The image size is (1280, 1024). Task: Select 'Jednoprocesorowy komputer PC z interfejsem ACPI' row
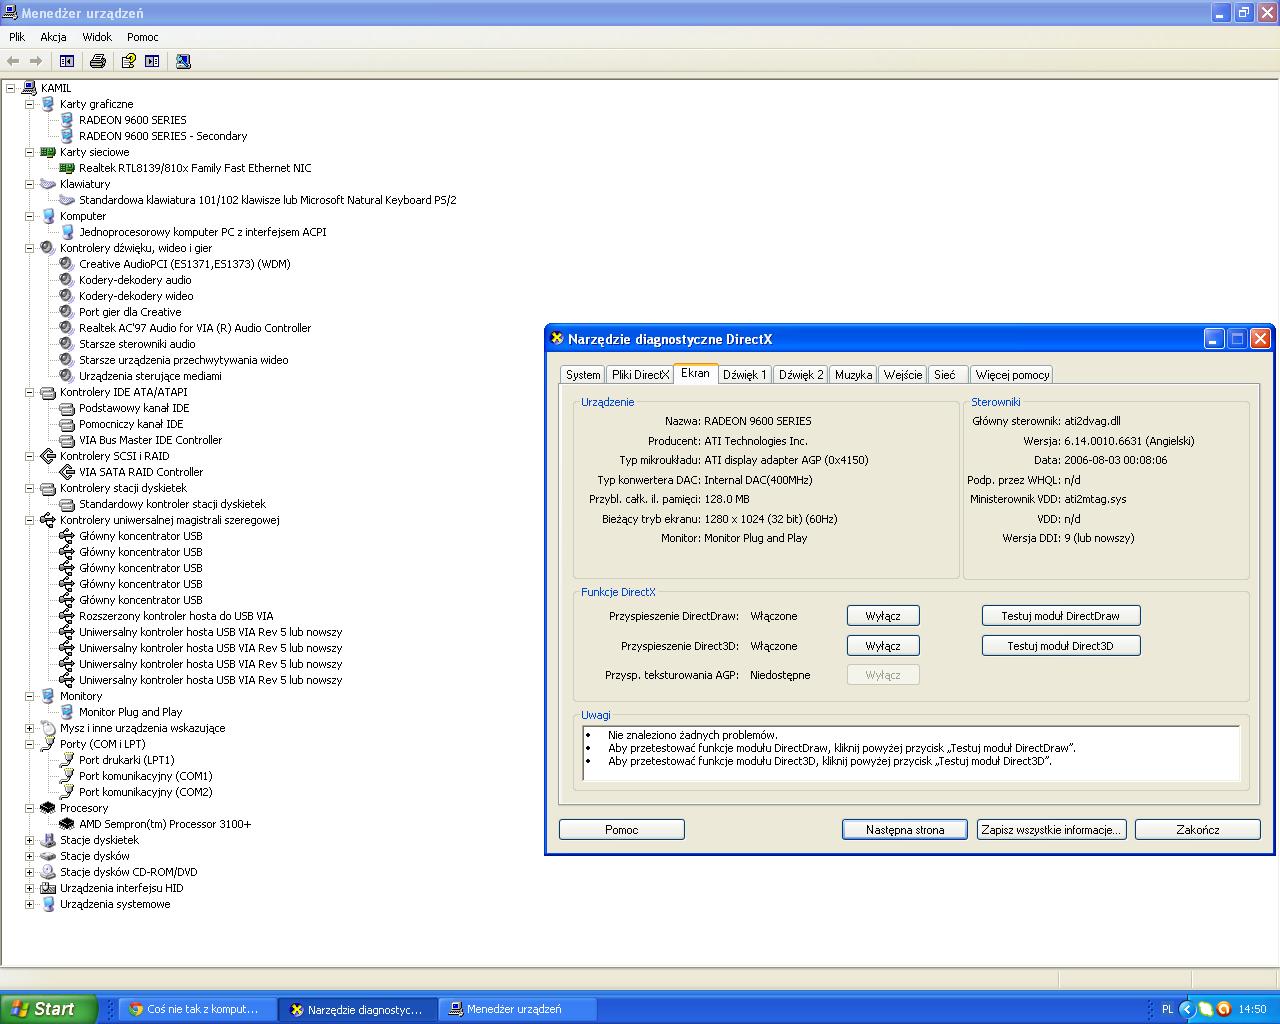(202, 232)
